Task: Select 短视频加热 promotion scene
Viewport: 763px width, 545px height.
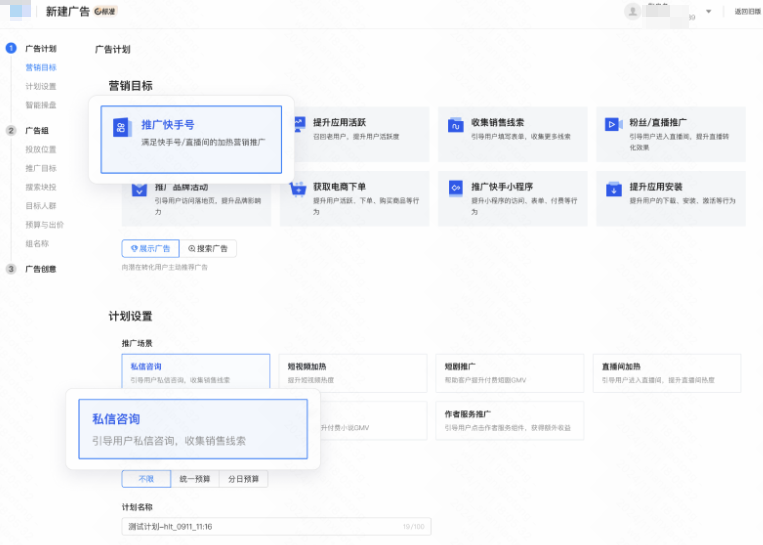Action: pos(353,373)
